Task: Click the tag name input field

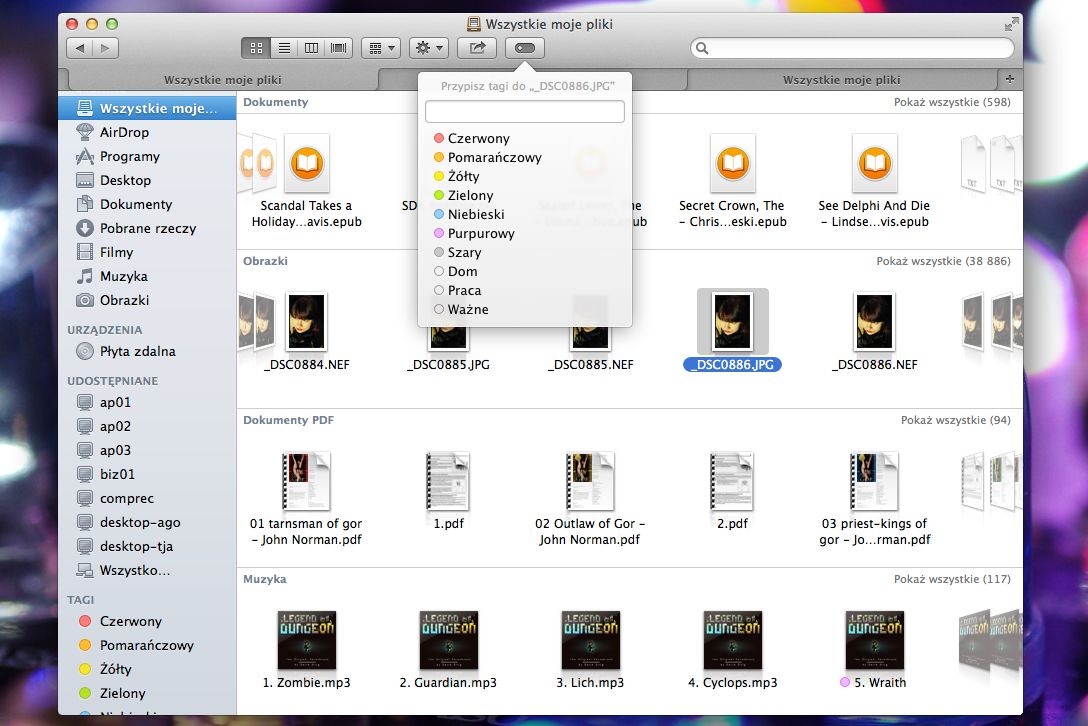Action: (525, 111)
